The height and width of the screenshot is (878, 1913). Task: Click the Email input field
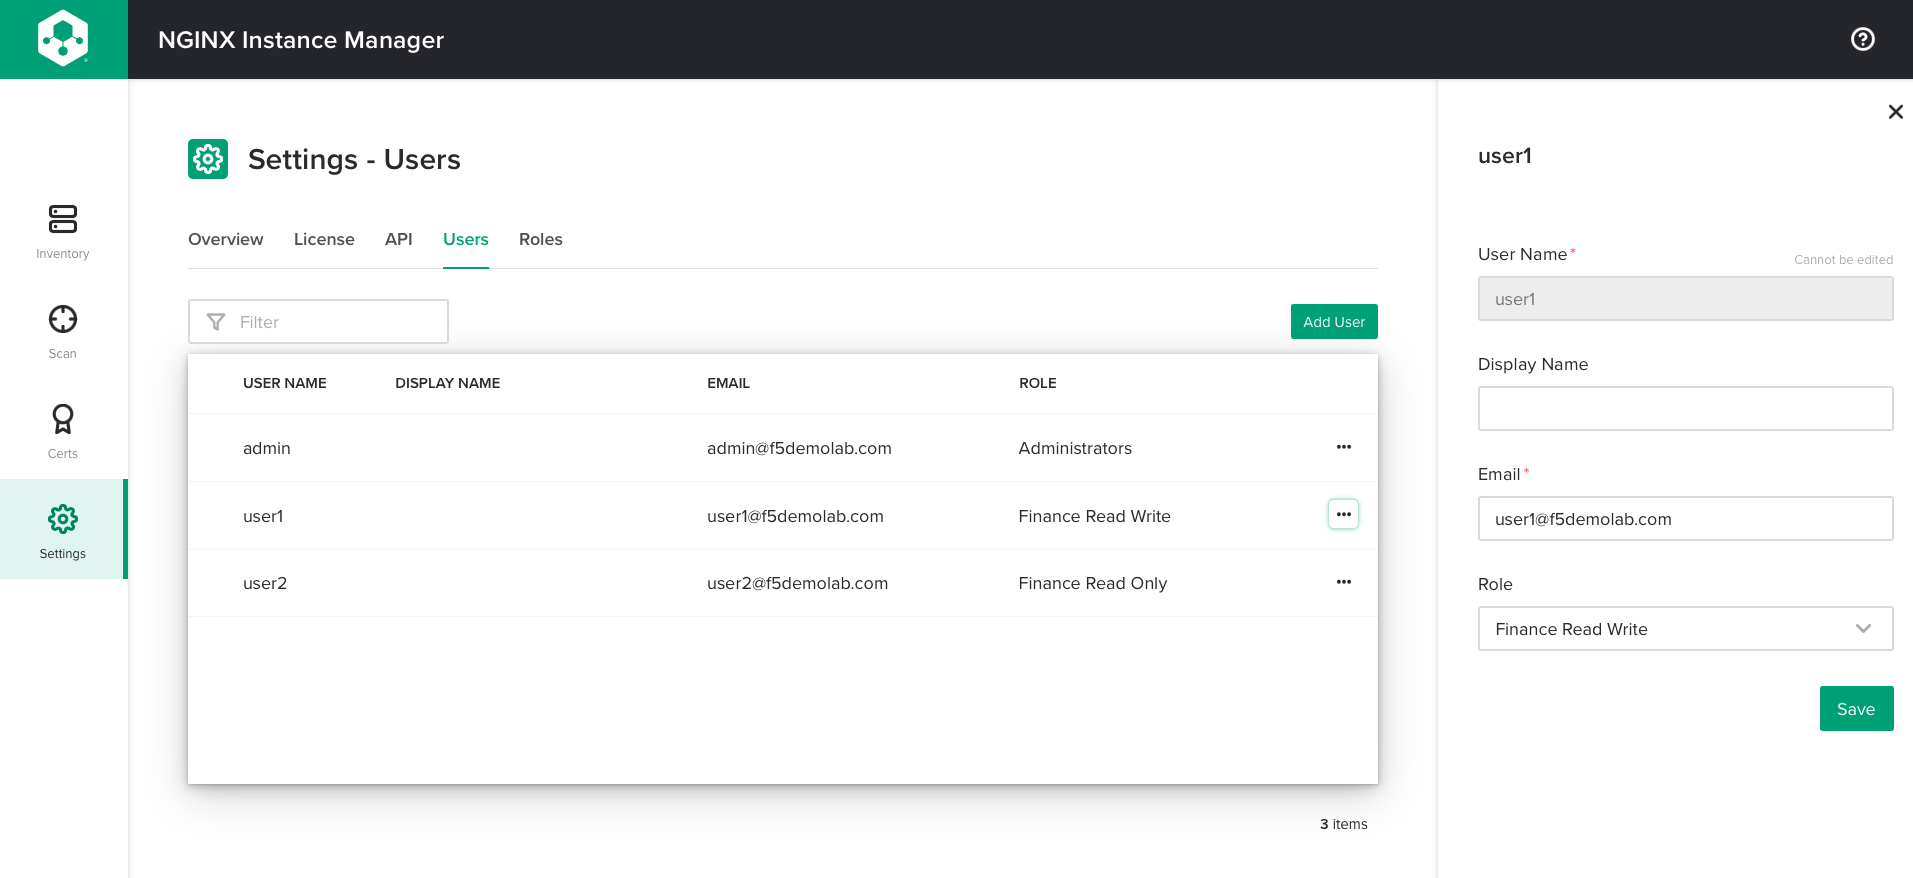1685,519
